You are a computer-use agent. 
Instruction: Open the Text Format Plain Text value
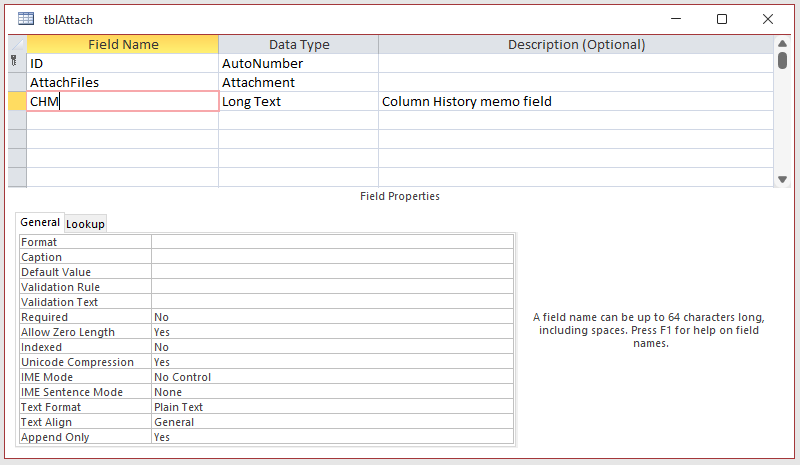(332, 407)
